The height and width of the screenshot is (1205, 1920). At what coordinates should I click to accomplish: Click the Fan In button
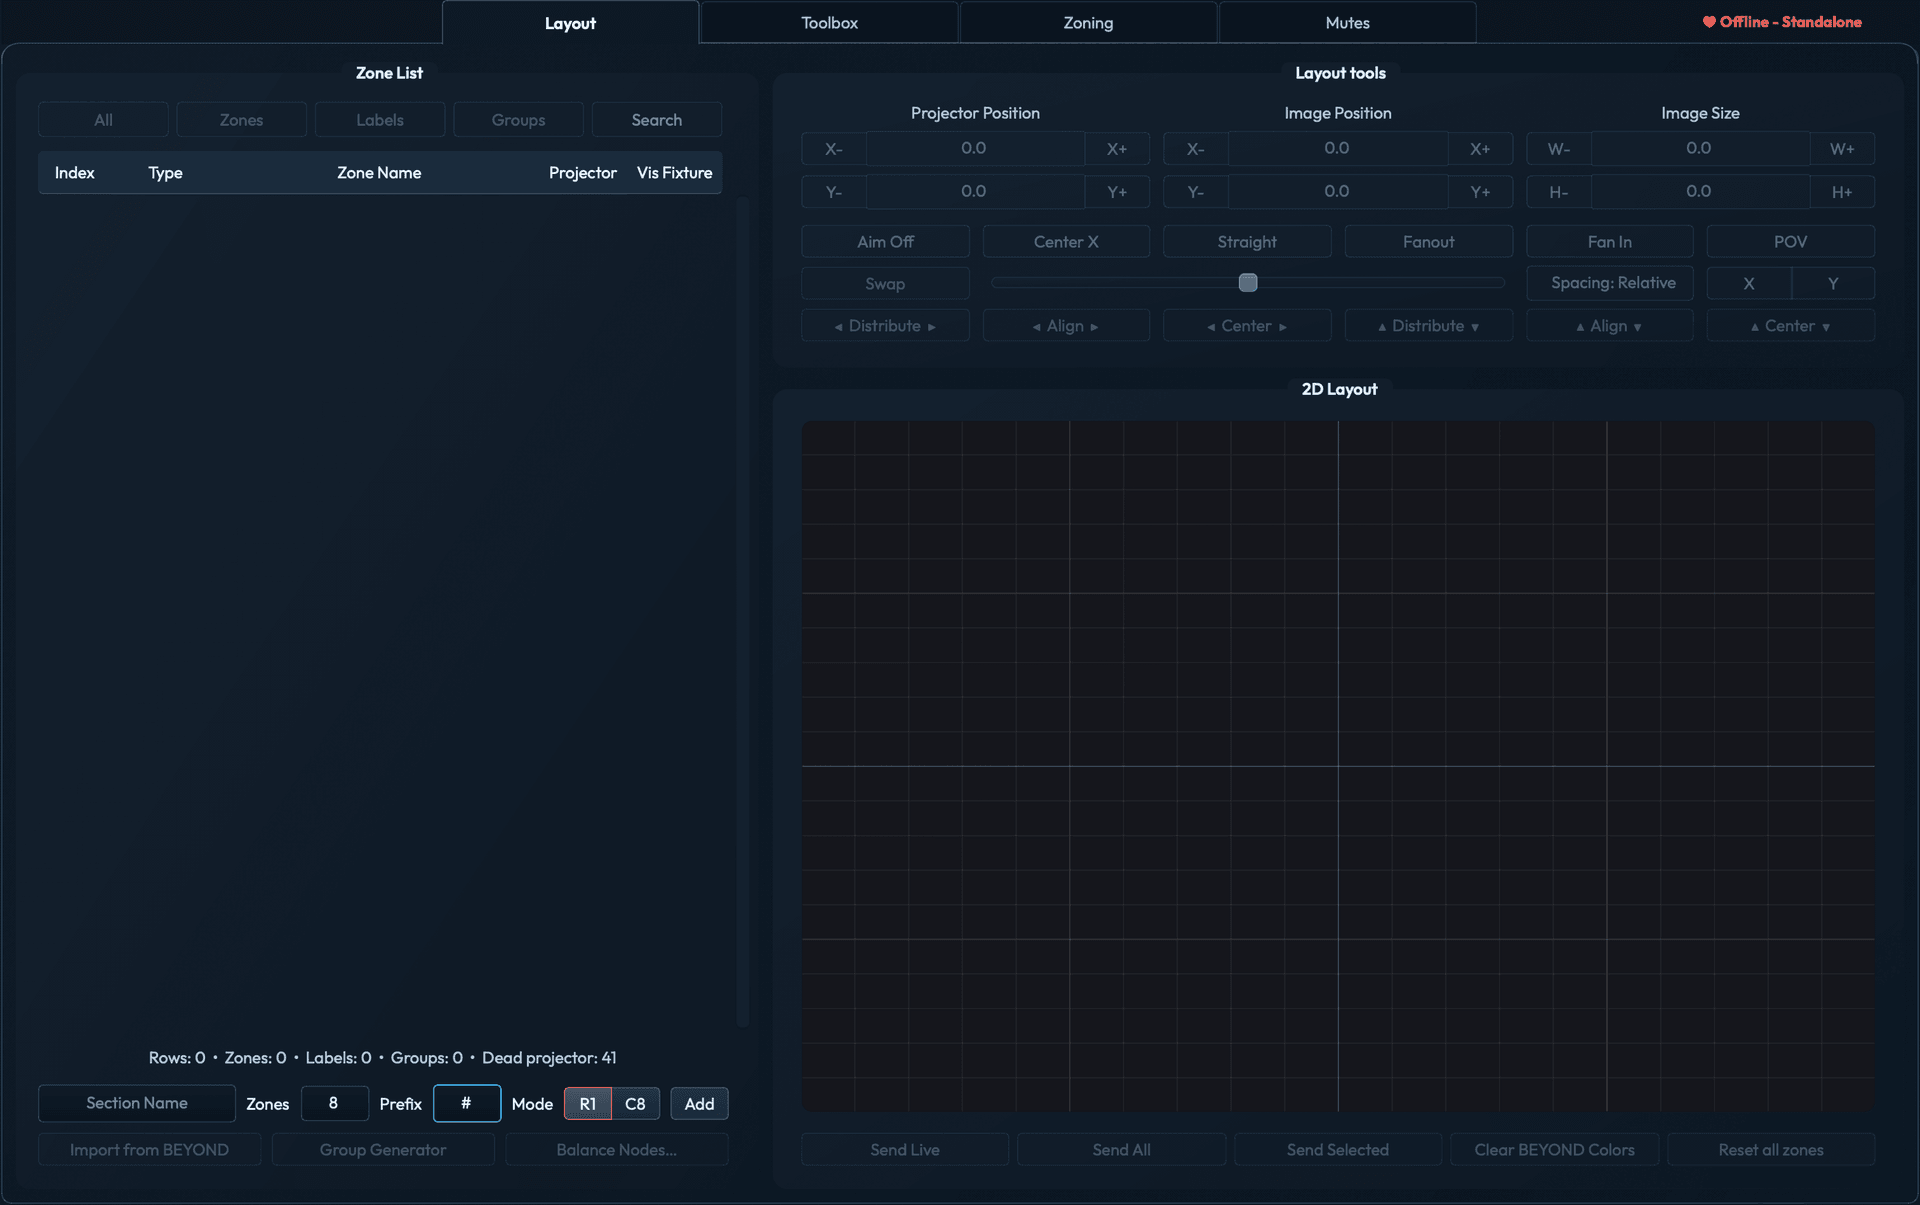(x=1609, y=242)
